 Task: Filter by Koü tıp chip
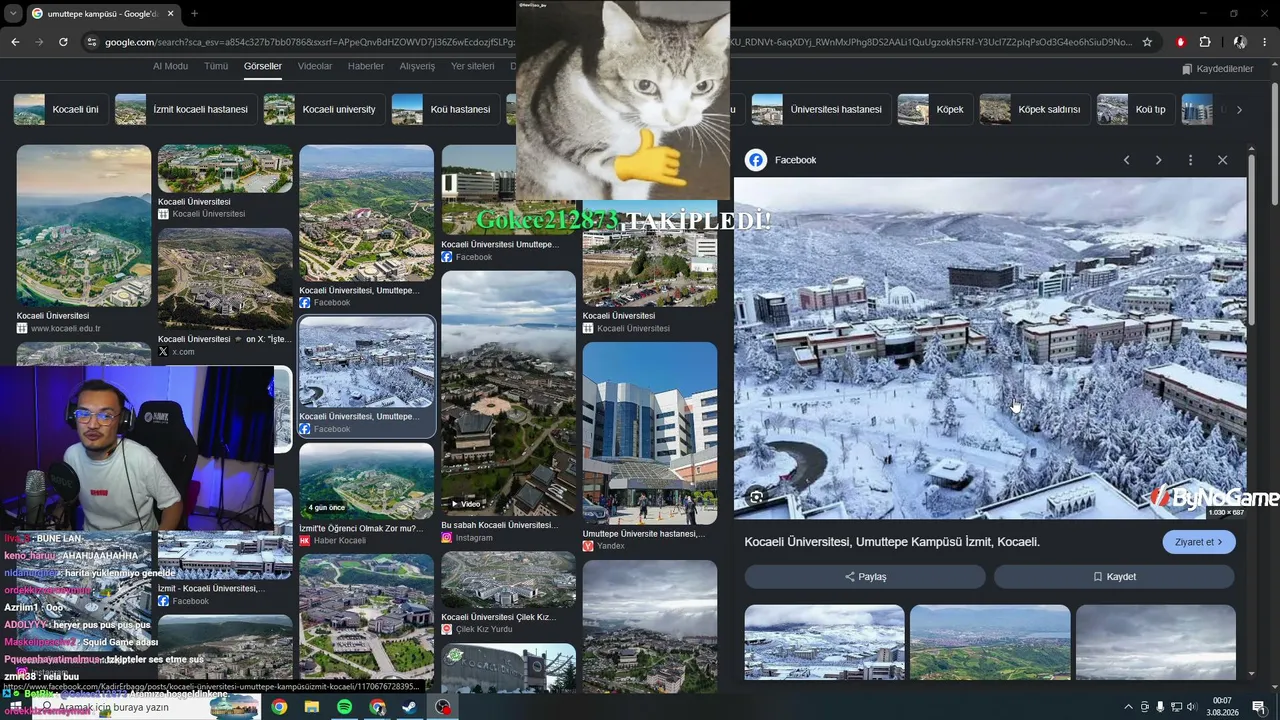1136,109
